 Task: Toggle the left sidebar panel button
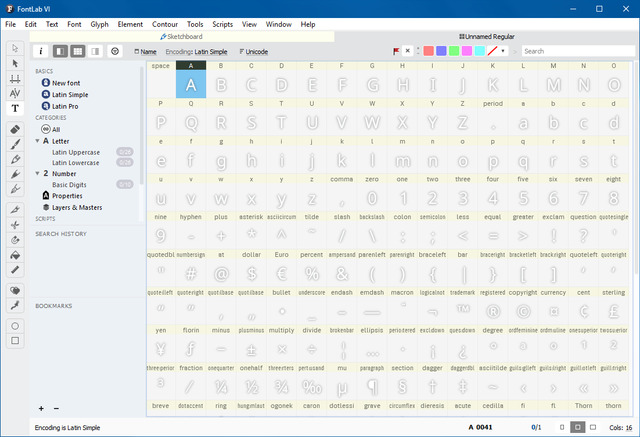tap(61, 51)
